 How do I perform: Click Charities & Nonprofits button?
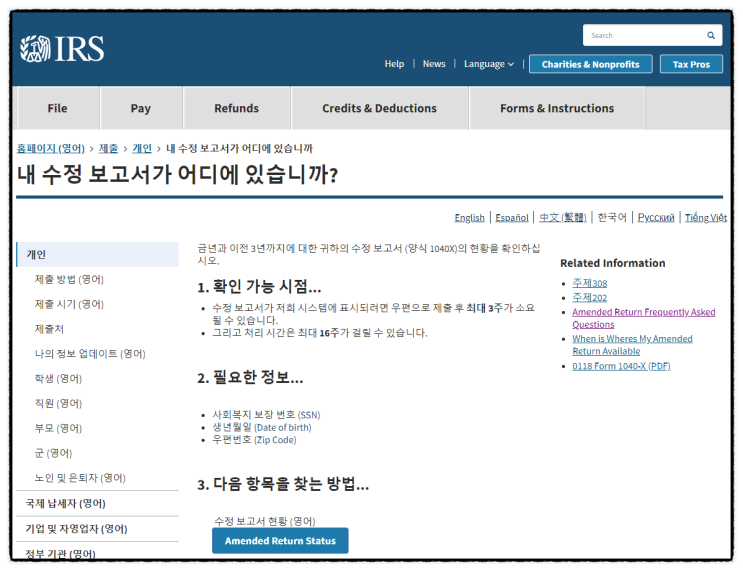click(590, 64)
